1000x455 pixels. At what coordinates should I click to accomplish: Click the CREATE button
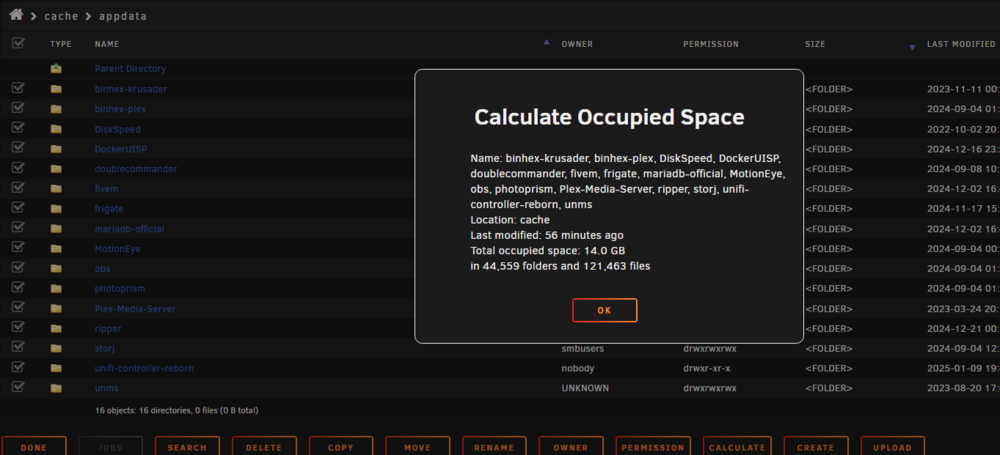[816, 447]
